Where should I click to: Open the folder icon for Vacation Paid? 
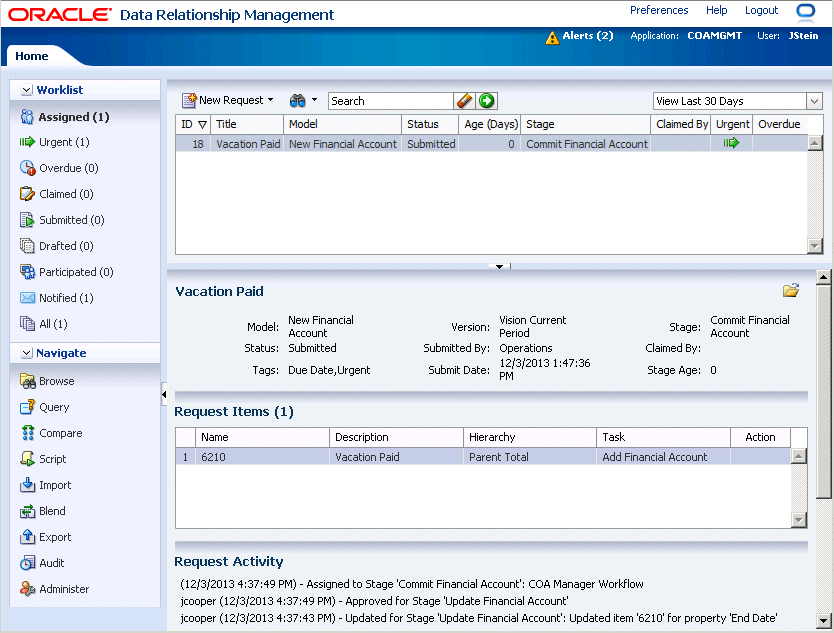tap(791, 291)
